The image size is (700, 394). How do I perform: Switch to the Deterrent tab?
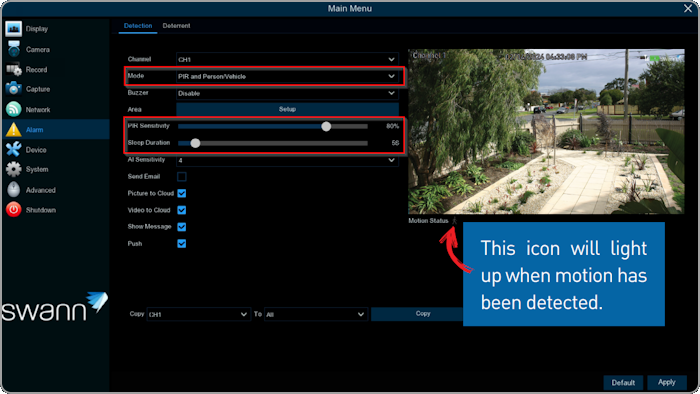point(176,26)
